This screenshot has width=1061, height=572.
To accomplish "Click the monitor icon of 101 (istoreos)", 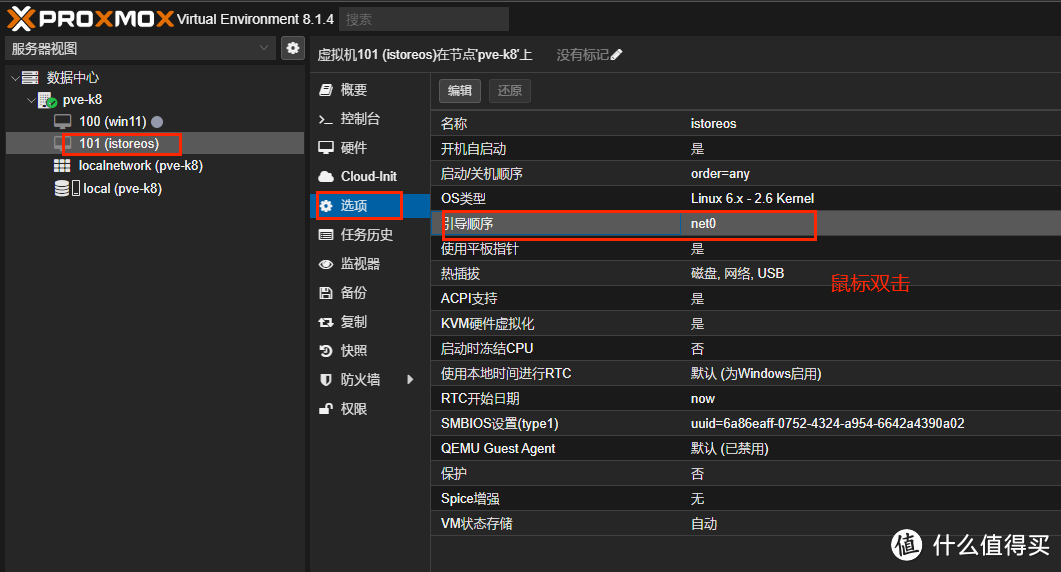I will click(x=62, y=144).
